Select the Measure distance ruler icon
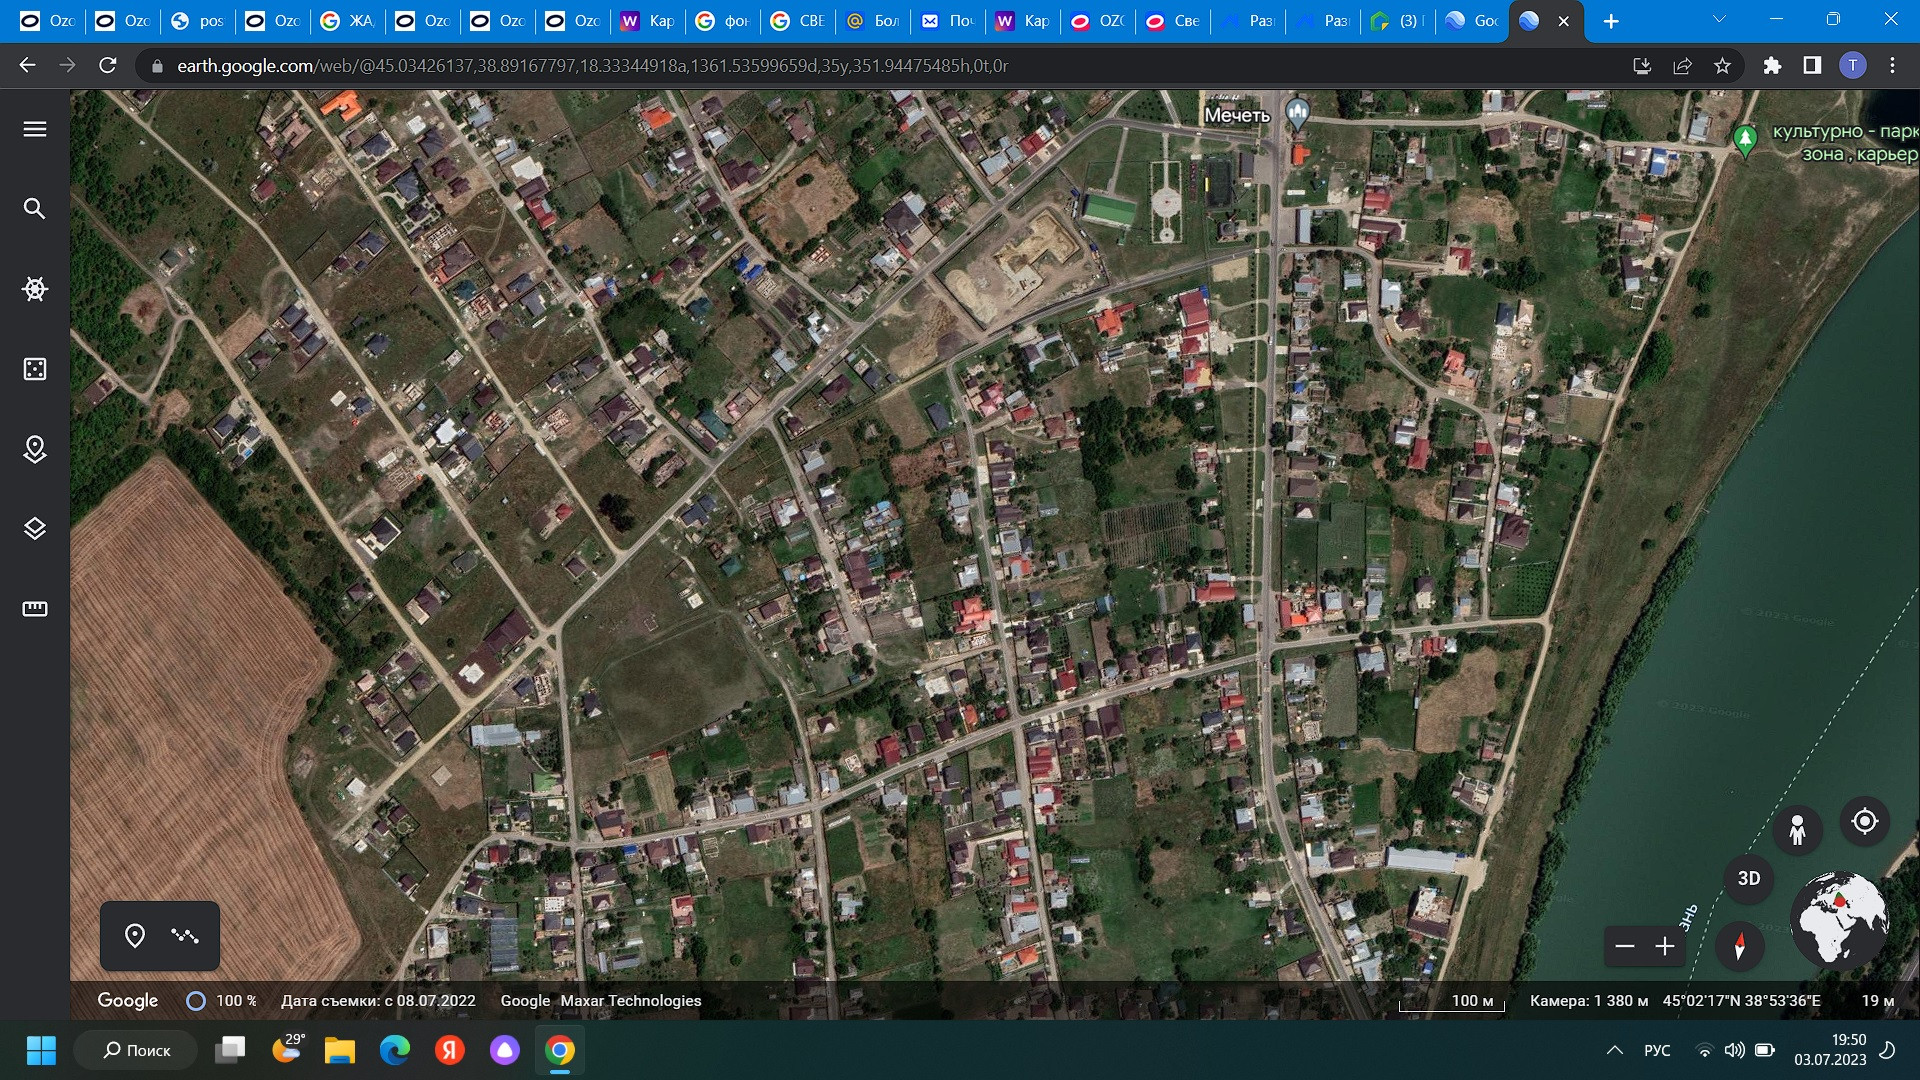The height and width of the screenshot is (1080, 1920). pos(35,609)
